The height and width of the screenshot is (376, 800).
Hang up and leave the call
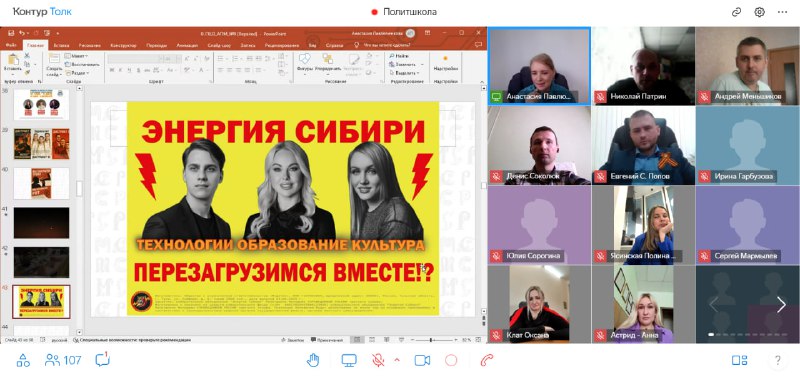pos(487,361)
